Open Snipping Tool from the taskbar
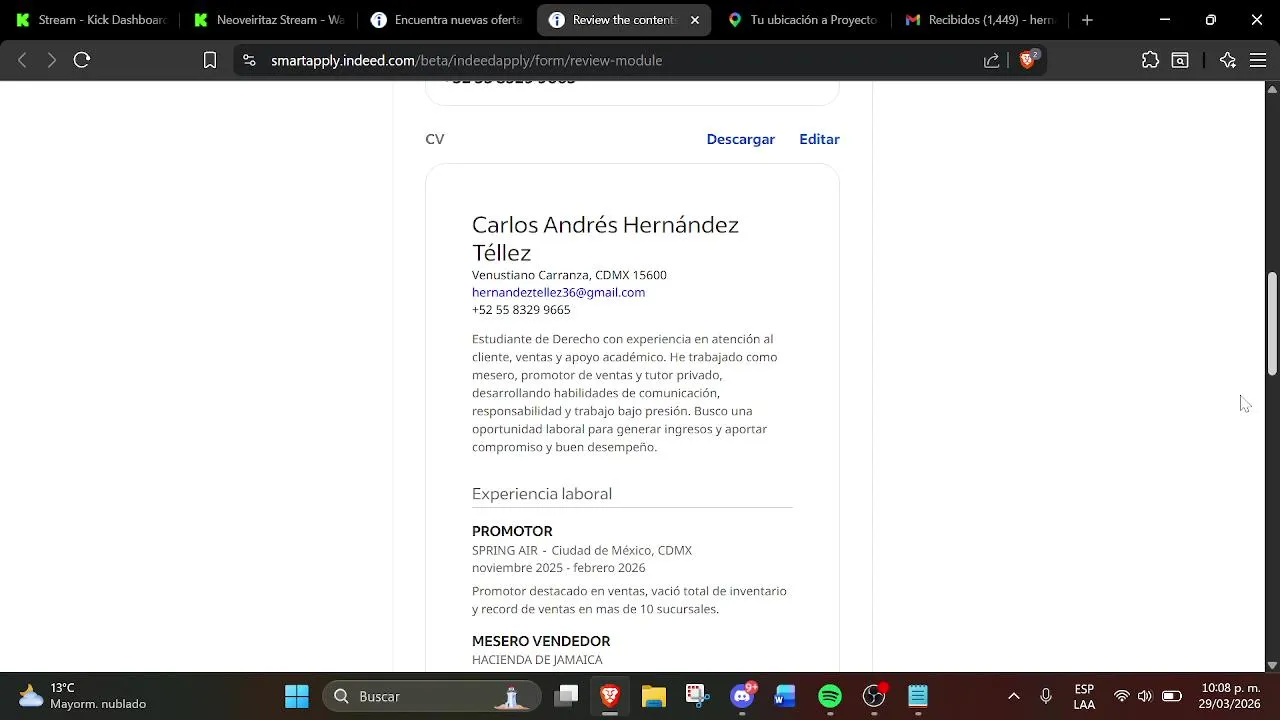1280x720 pixels. pos(697,696)
